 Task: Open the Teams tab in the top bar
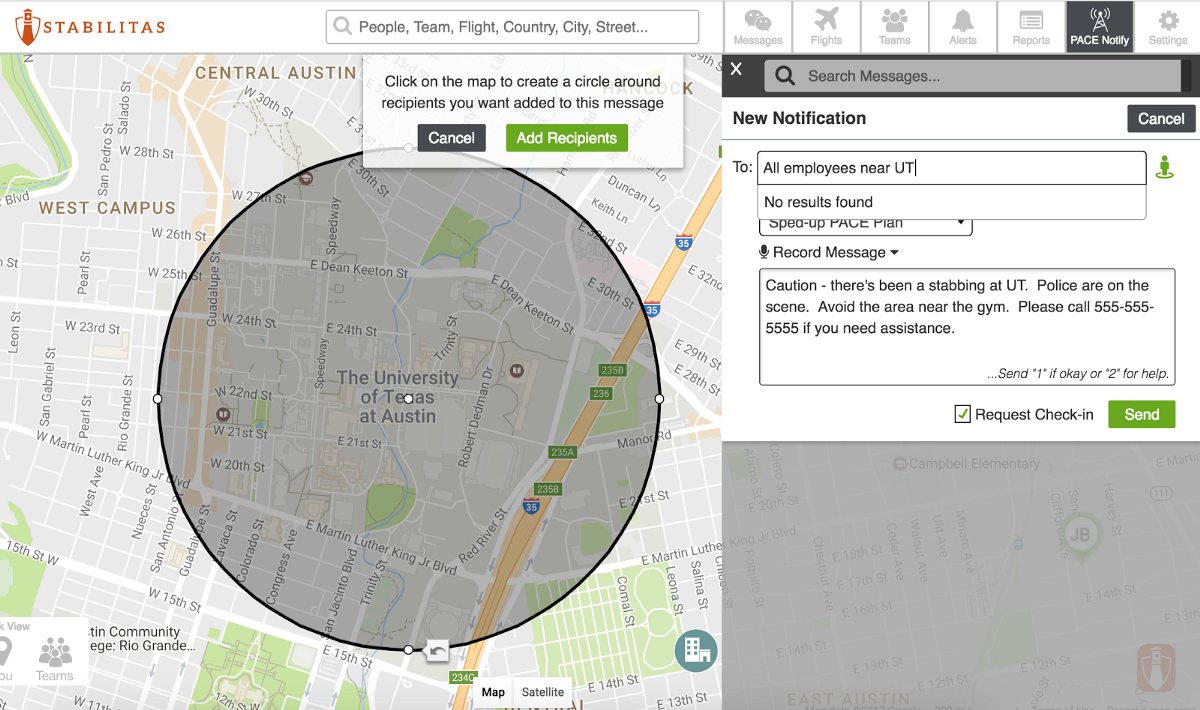894,27
